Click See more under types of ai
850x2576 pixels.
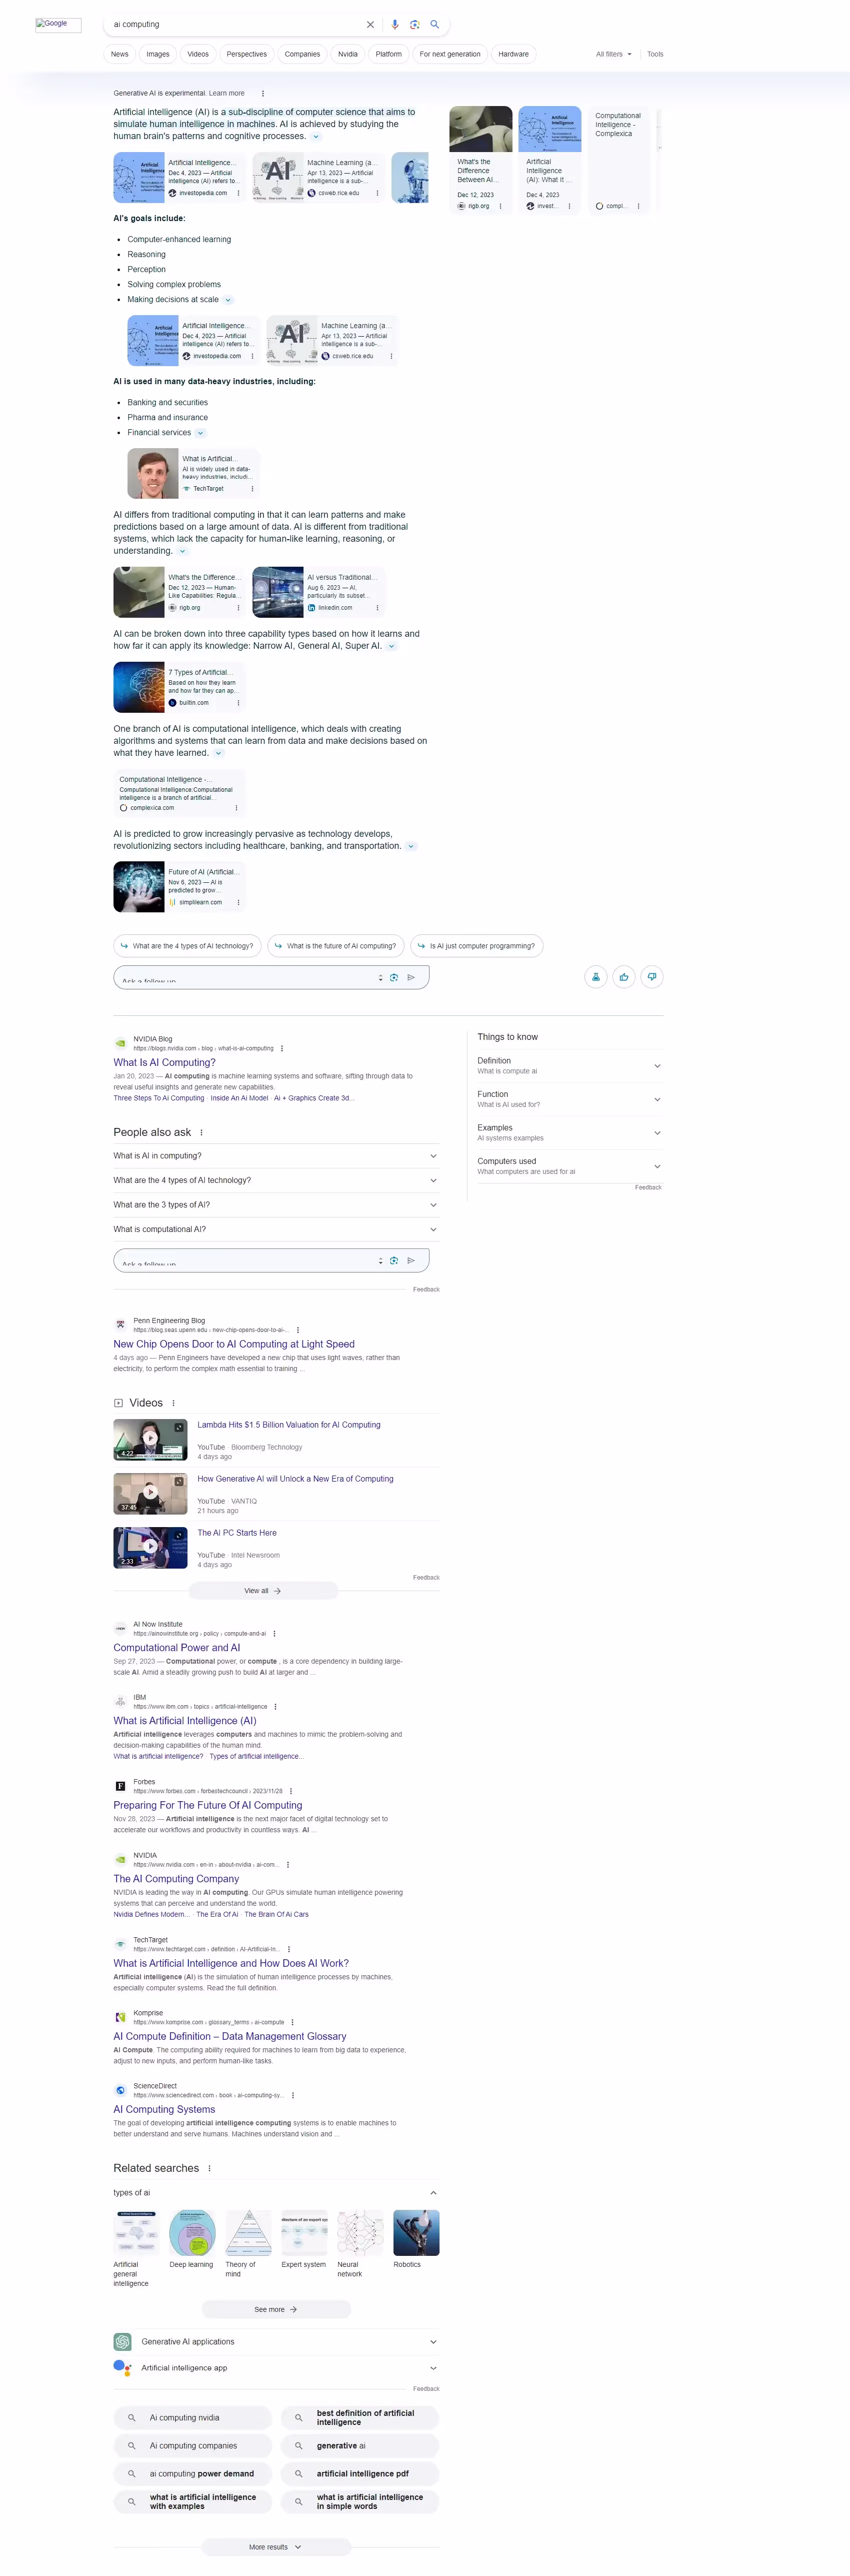(x=276, y=2309)
